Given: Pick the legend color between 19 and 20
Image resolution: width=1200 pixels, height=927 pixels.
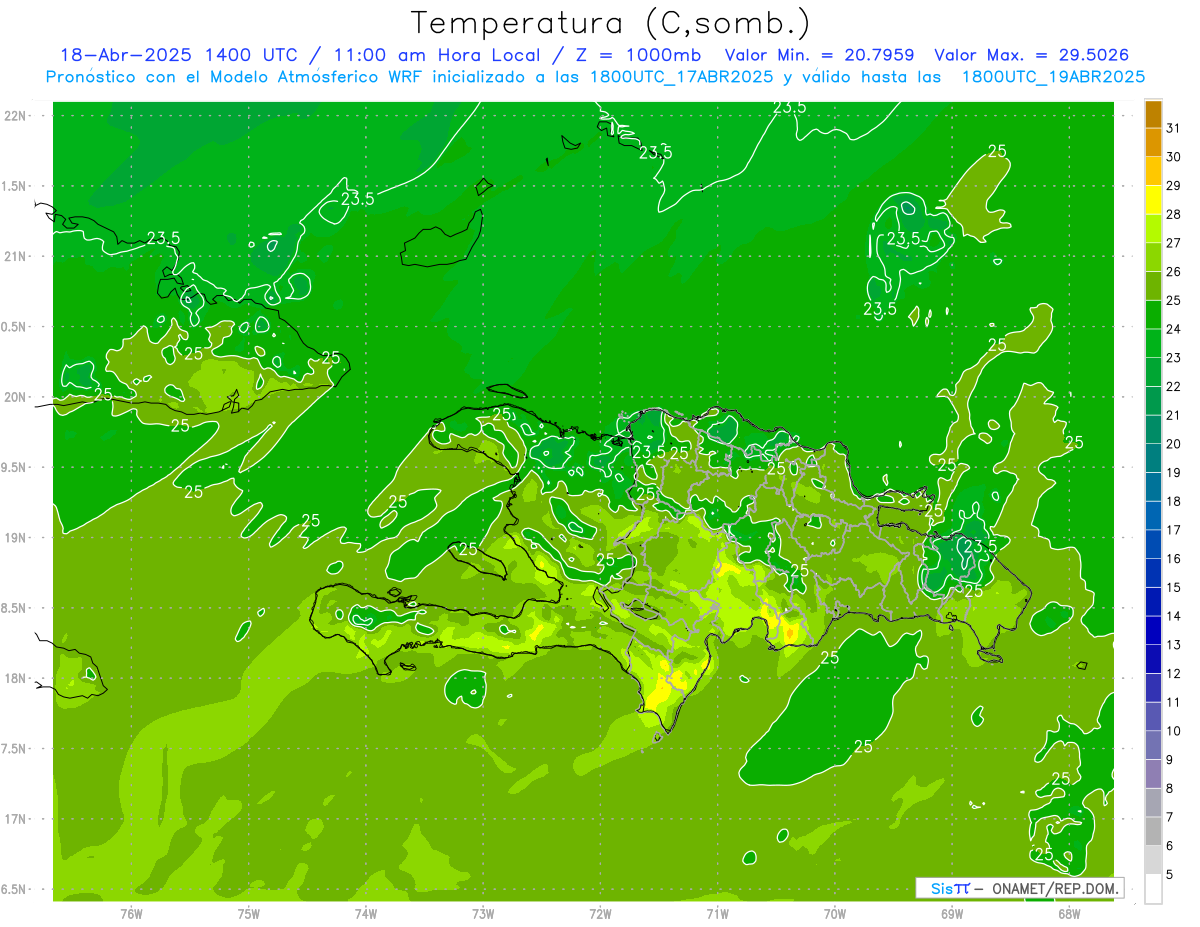Looking at the screenshot, I should (x=1153, y=458).
